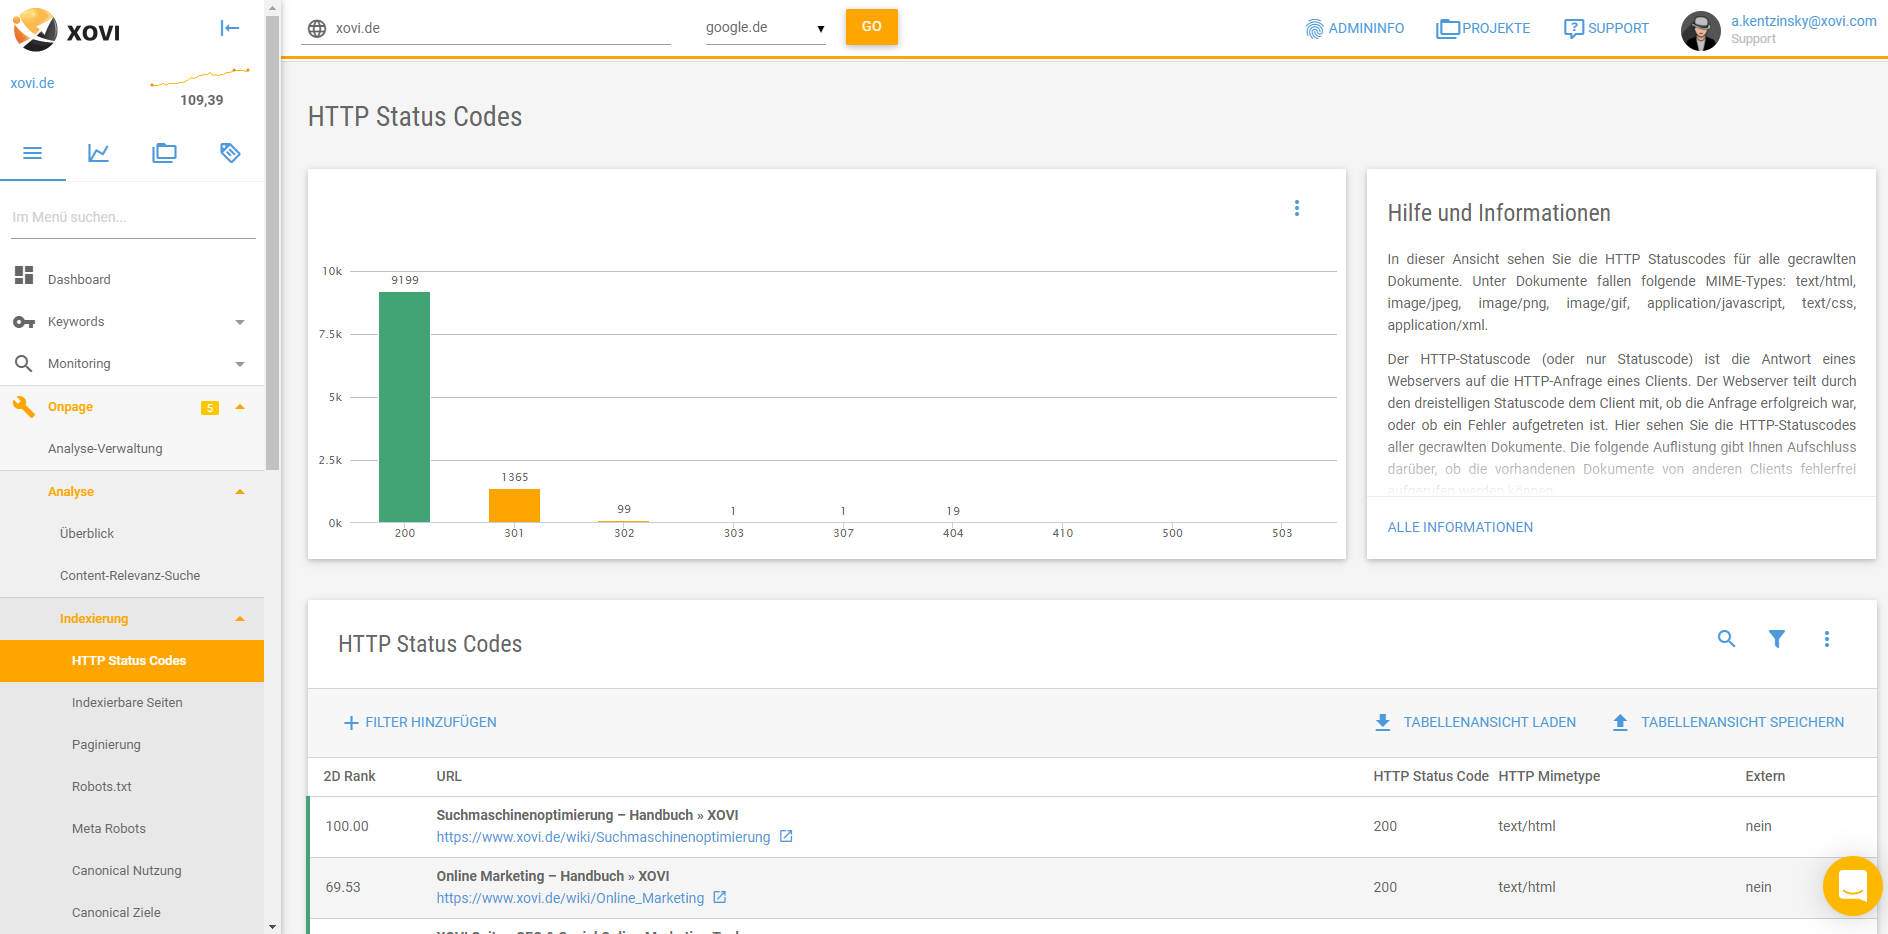
Task: Focus the 'Im Menü suchen' search field
Action: tap(133, 217)
